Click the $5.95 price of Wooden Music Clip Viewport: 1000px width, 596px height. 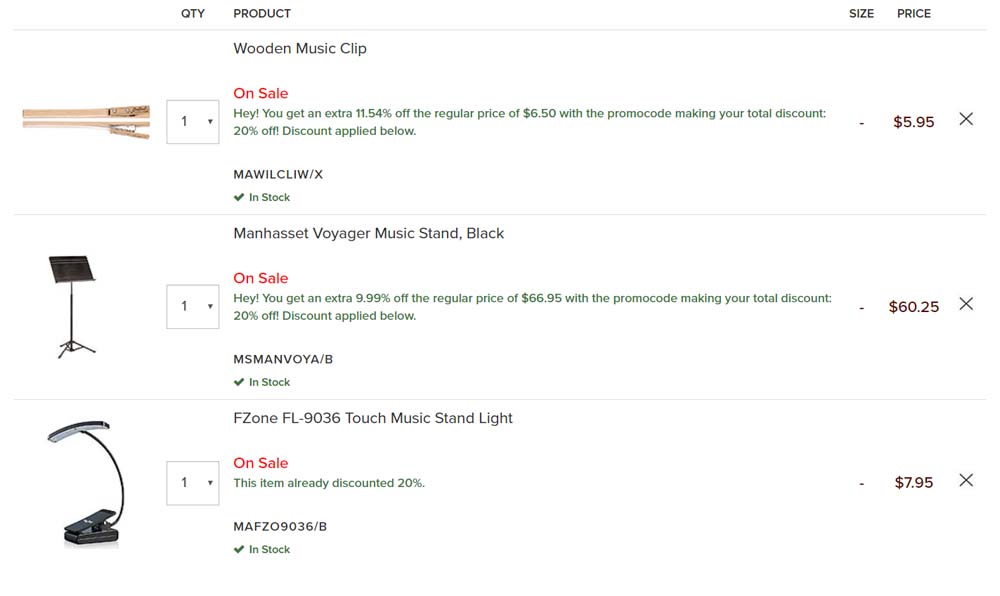coord(913,122)
